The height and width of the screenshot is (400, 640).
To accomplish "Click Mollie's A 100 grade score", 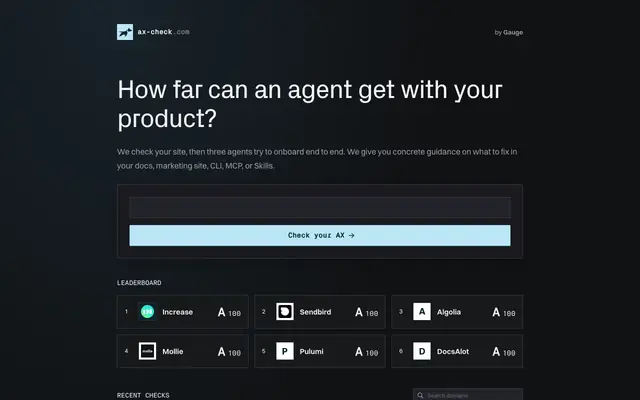I will coord(229,351).
